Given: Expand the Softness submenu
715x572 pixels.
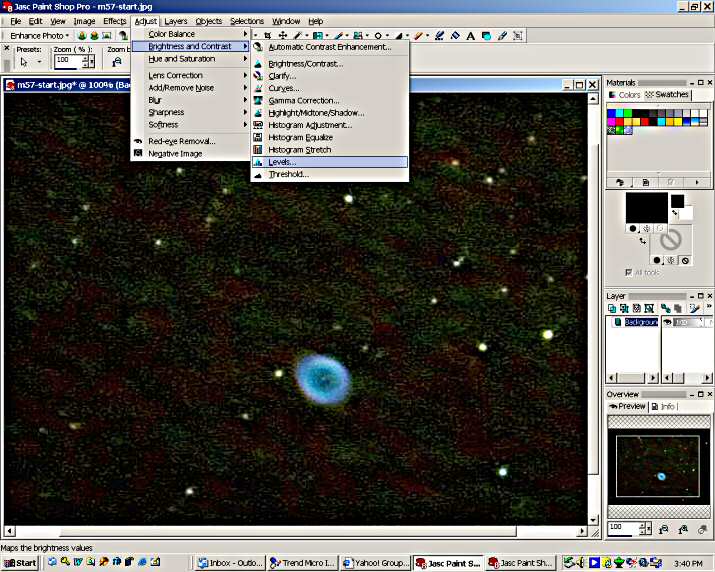Looking at the screenshot, I should click(191, 125).
